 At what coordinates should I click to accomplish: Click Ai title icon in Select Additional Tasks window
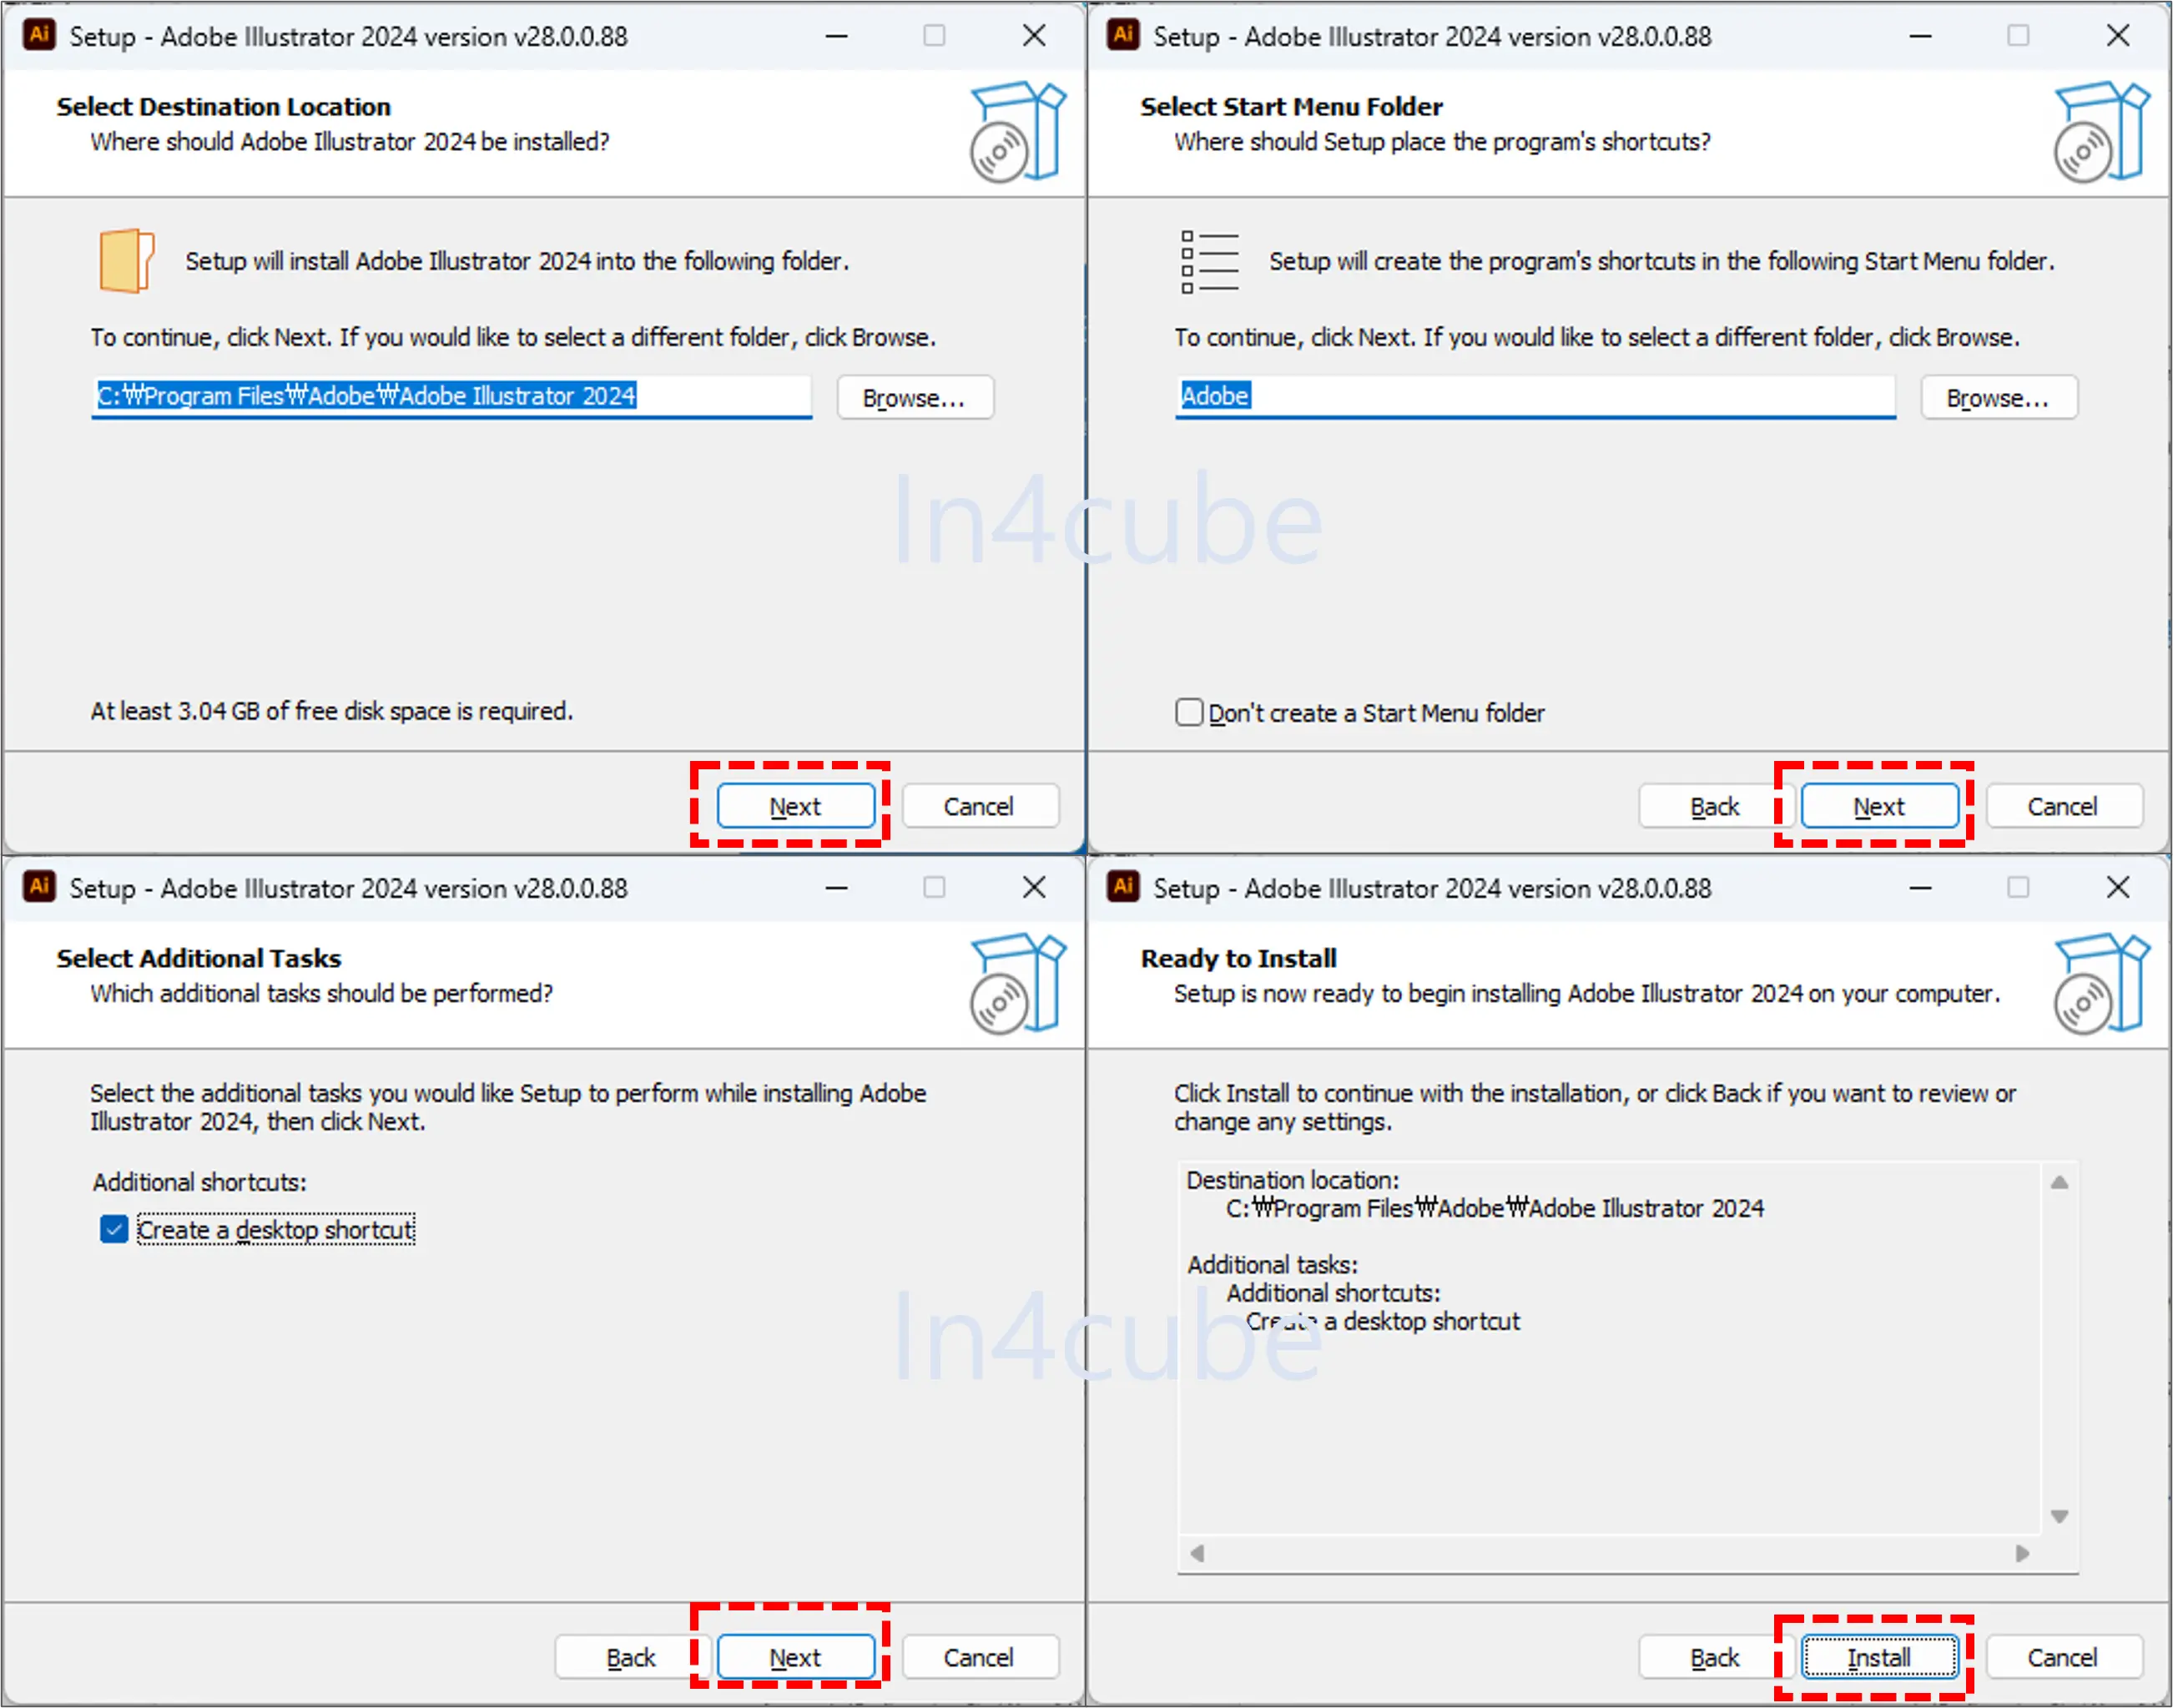(x=39, y=886)
